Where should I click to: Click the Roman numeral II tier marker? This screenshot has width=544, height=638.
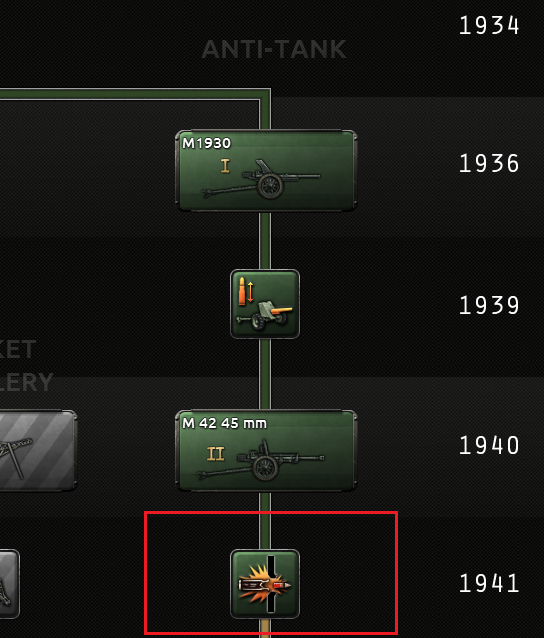216,453
